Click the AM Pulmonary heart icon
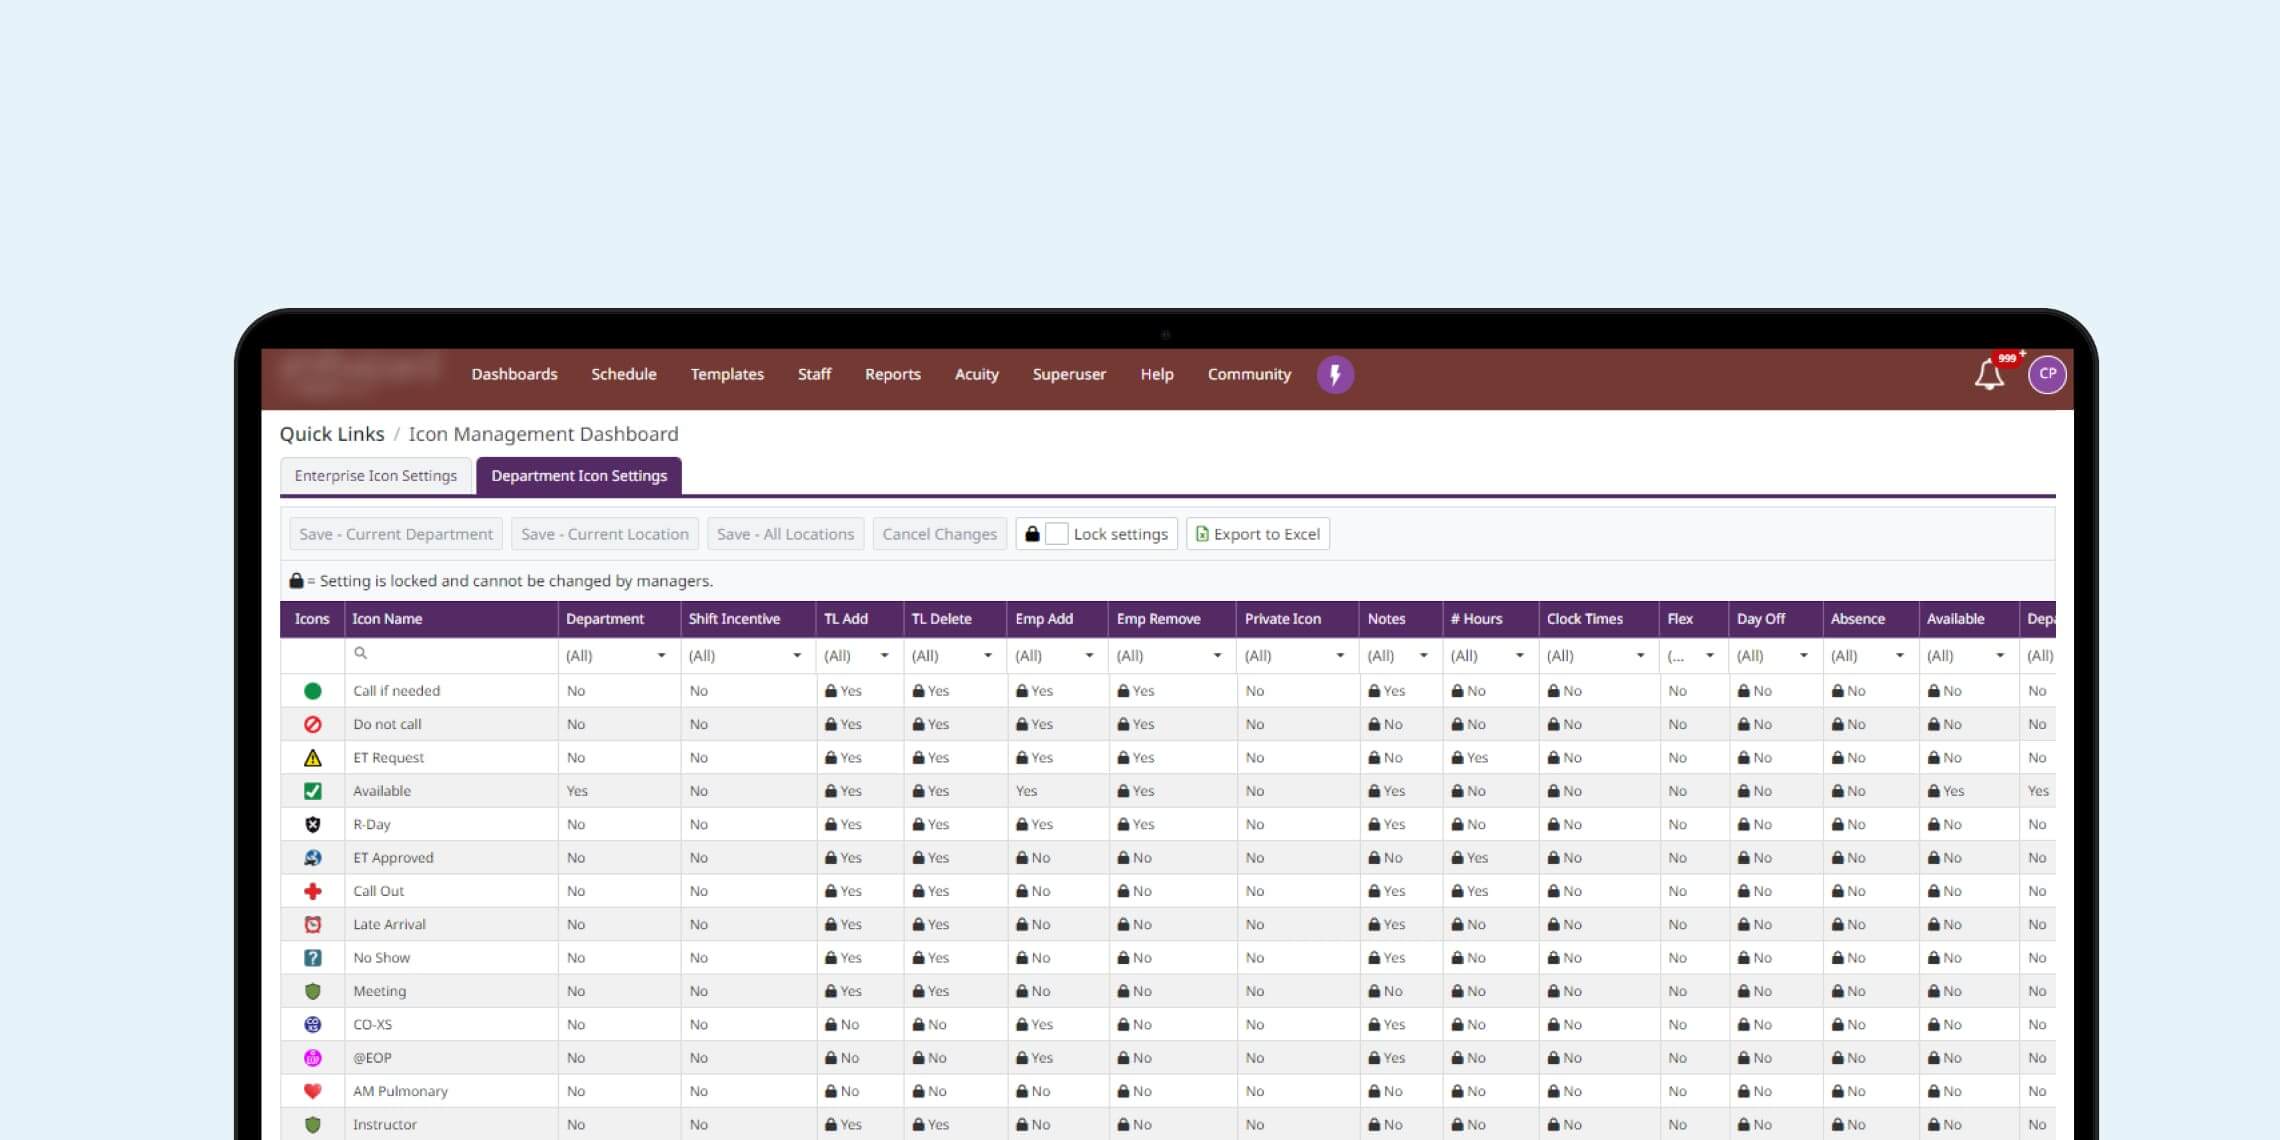 (x=313, y=1091)
